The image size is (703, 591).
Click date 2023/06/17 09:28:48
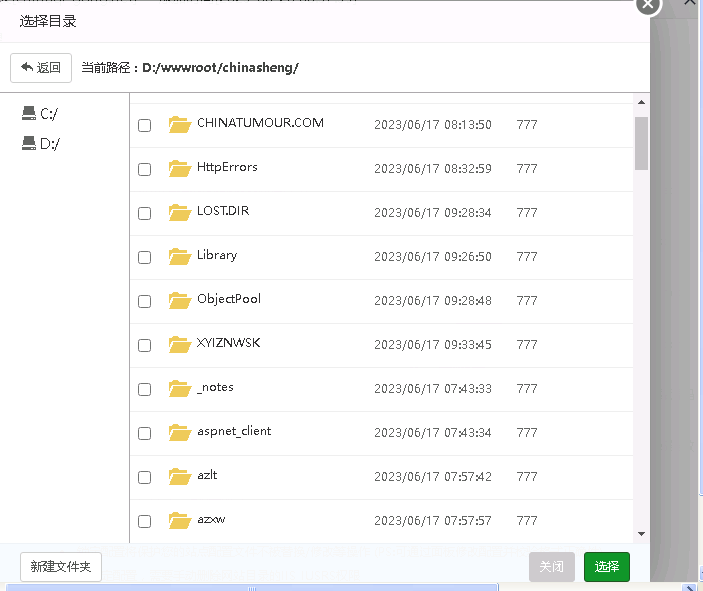[x=433, y=300]
